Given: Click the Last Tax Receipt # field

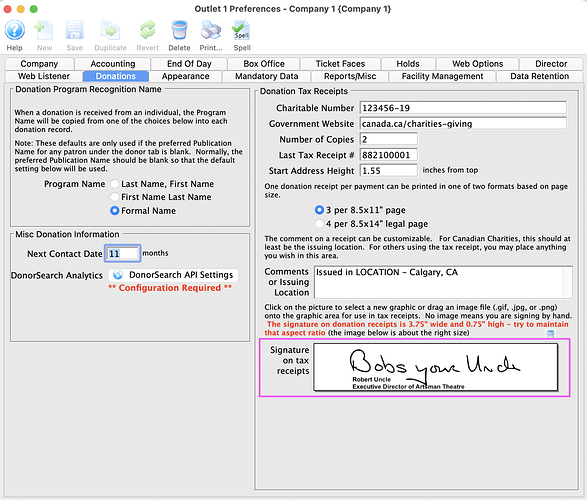Looking at the screenshot, I should [389, 155].
